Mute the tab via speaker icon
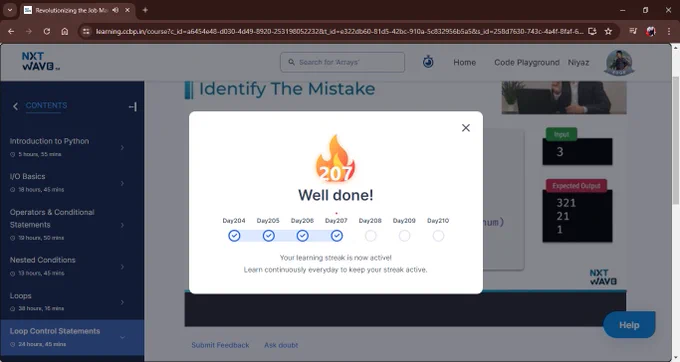680x362 pixels. (115, 10)
